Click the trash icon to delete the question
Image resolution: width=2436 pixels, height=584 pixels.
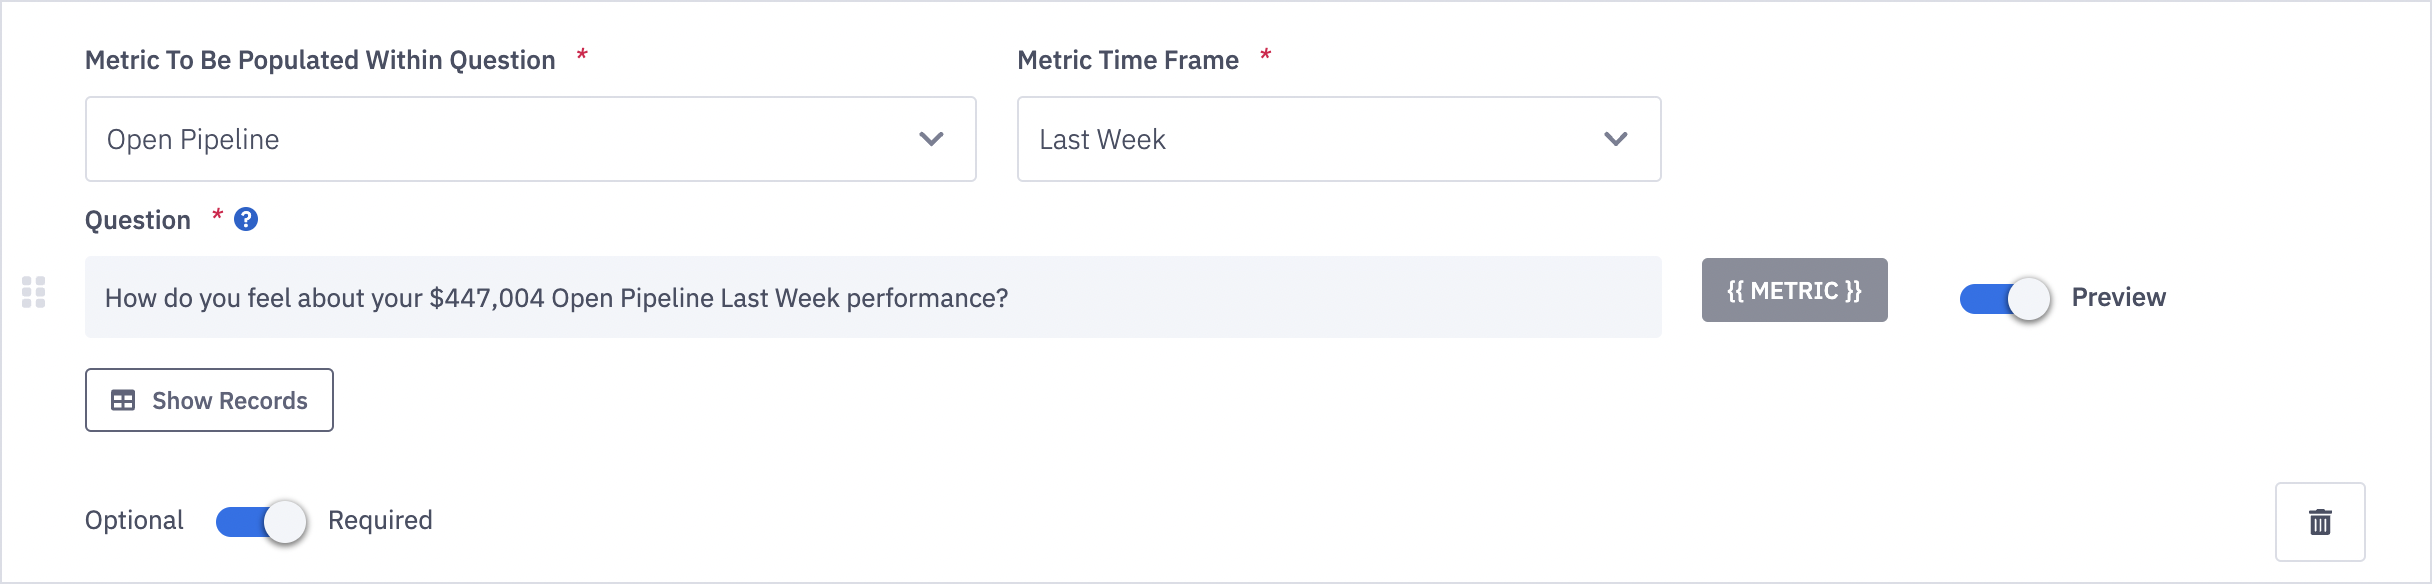(x=2320, y=521)
